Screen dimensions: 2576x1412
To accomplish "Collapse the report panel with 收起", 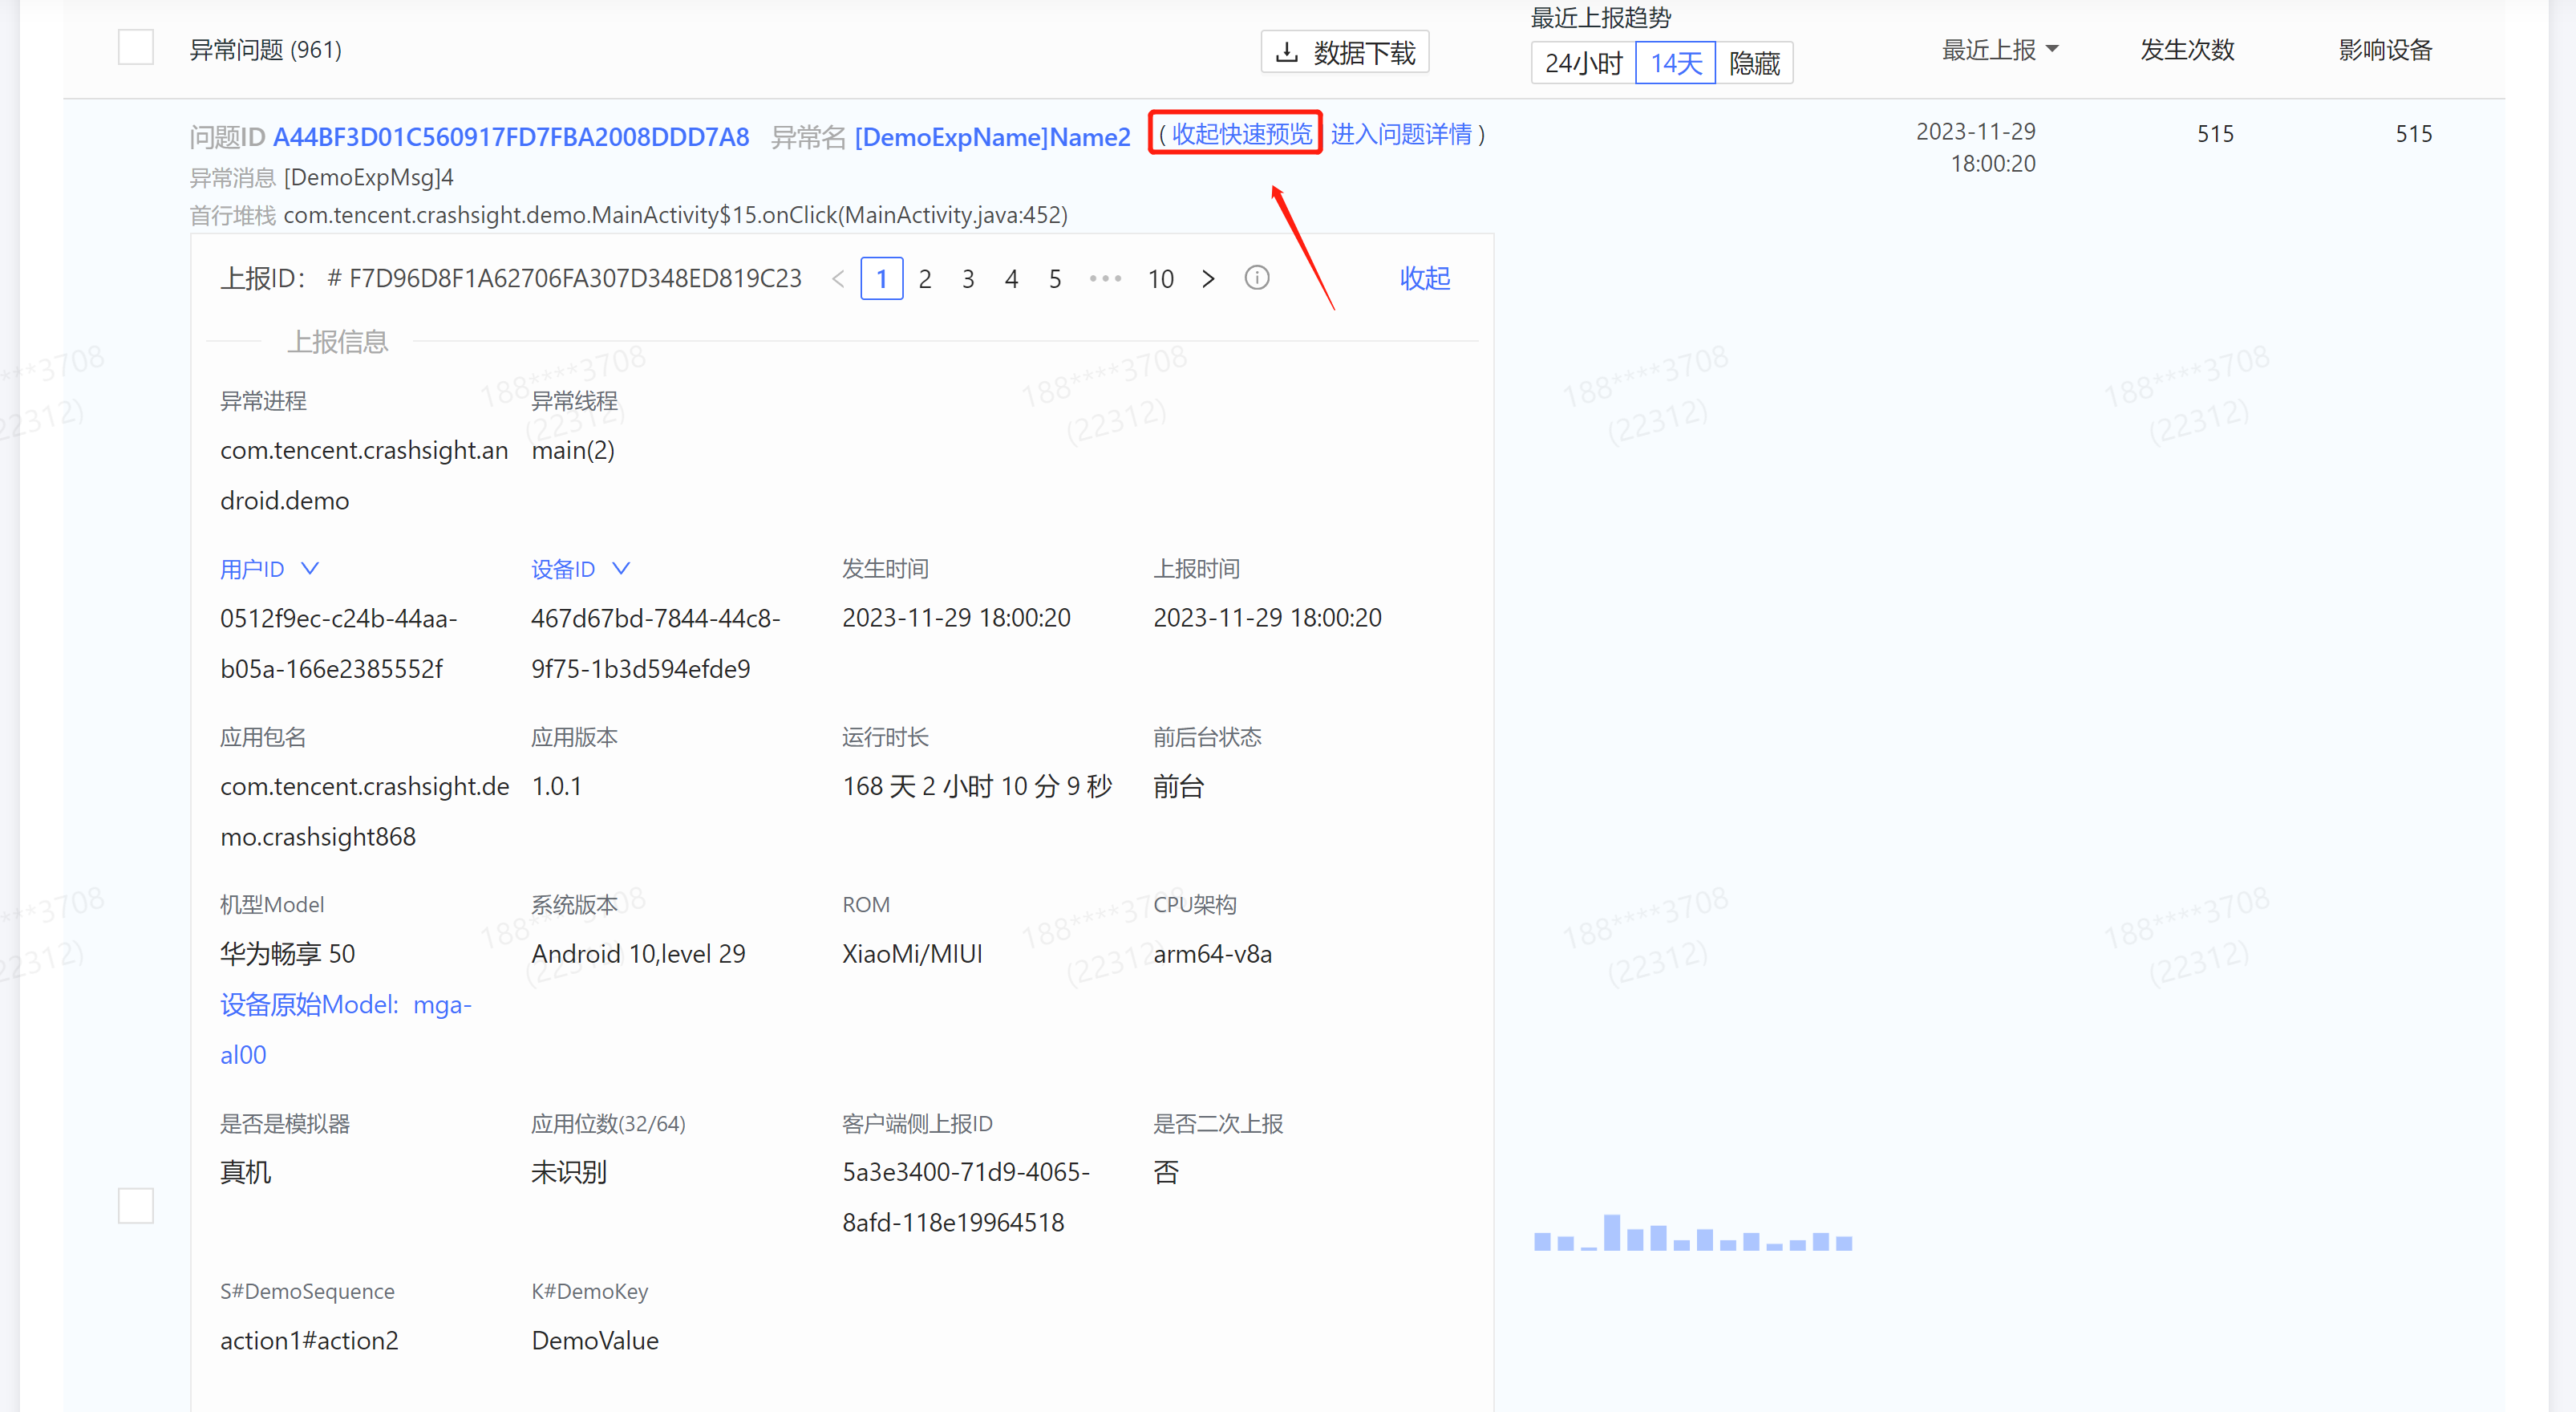I will (x=1425, y=278).
